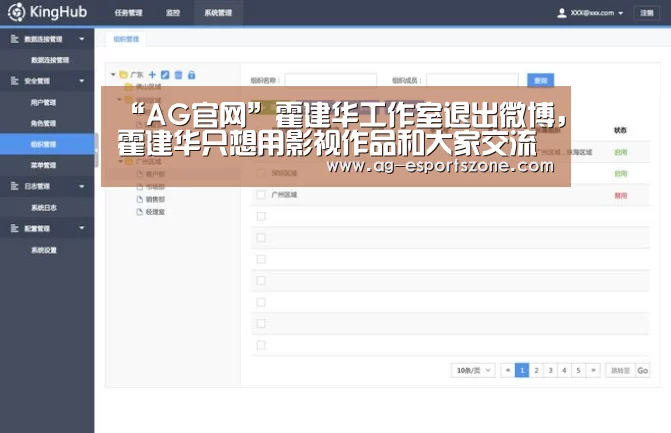The image size is (671, 433).
Task: Select the 组织管理 content tab
Action: pyautogui.click(x=126, y=39)
